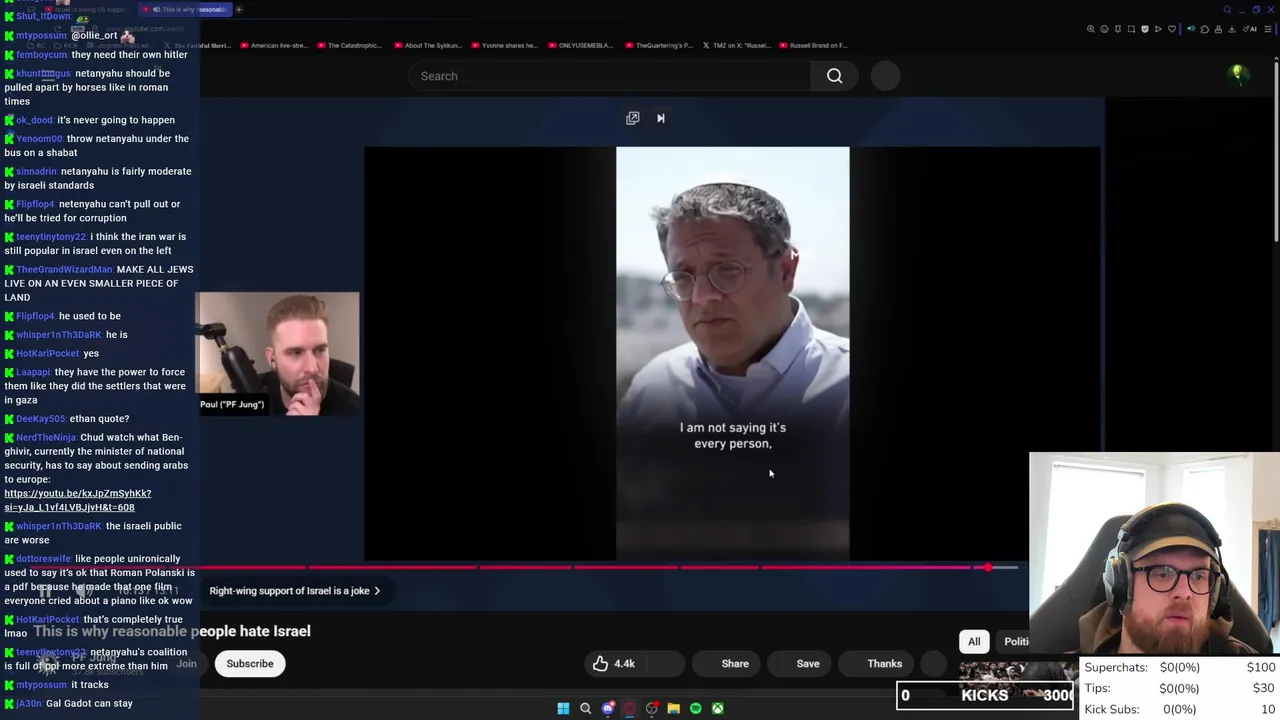Open the Opera browser taskbar icon

pyautogui.click(x=629, y=708)
